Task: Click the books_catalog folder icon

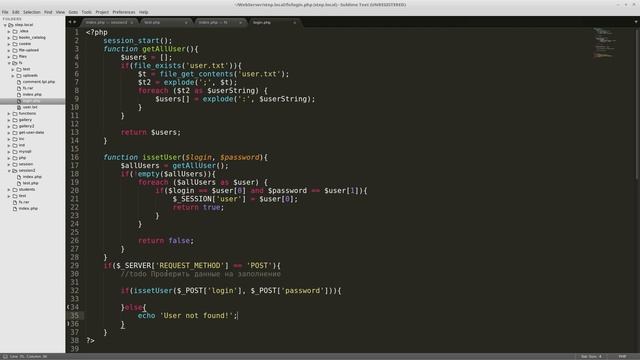Action: [x=15, y=38]
